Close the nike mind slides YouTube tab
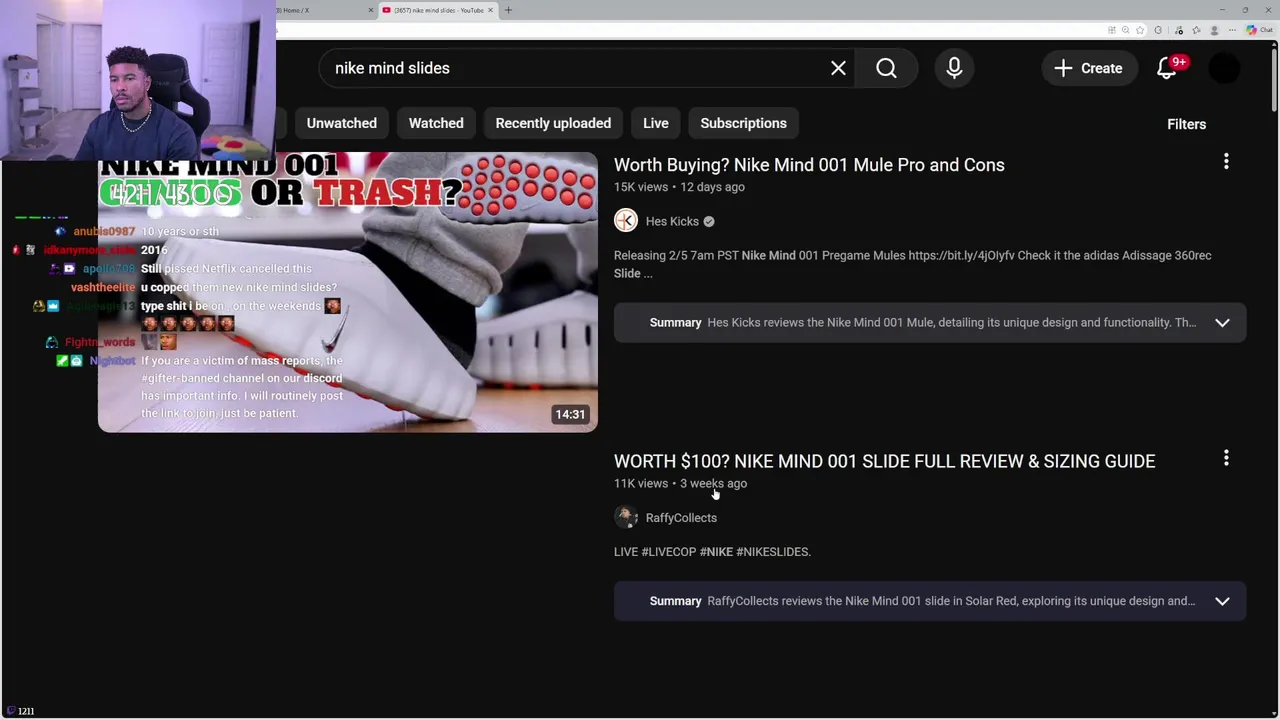Viewport: 1280px width, 720px height. [x=491, y=10]
